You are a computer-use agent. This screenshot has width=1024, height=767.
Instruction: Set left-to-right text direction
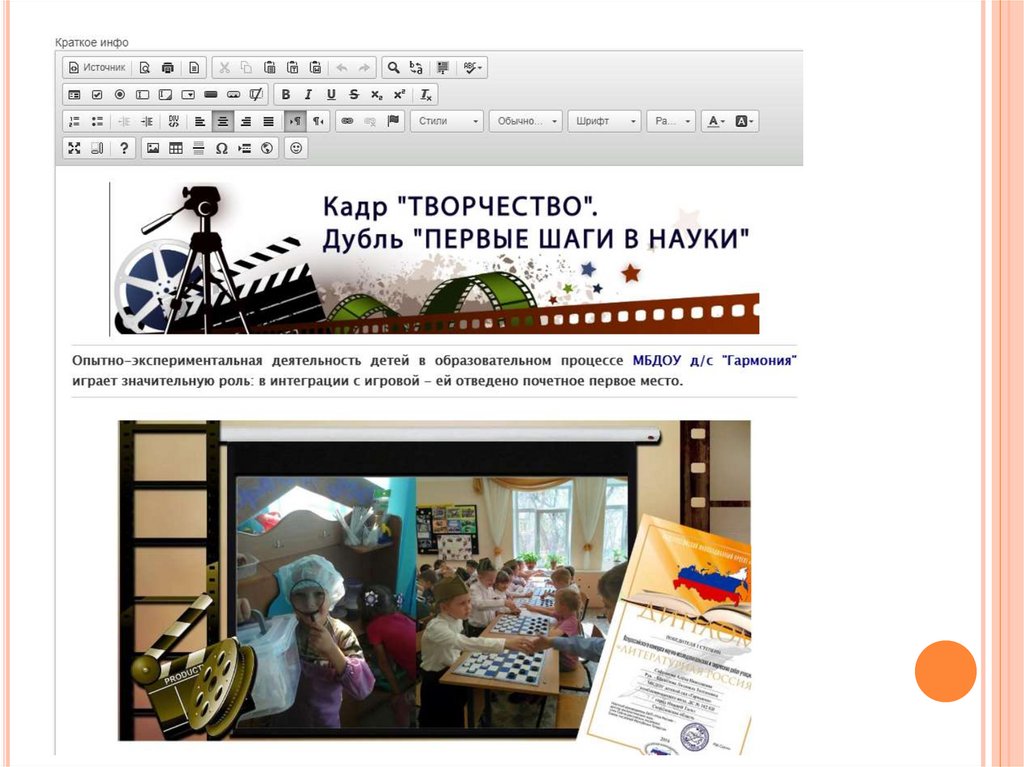click(x=295, y=121)
